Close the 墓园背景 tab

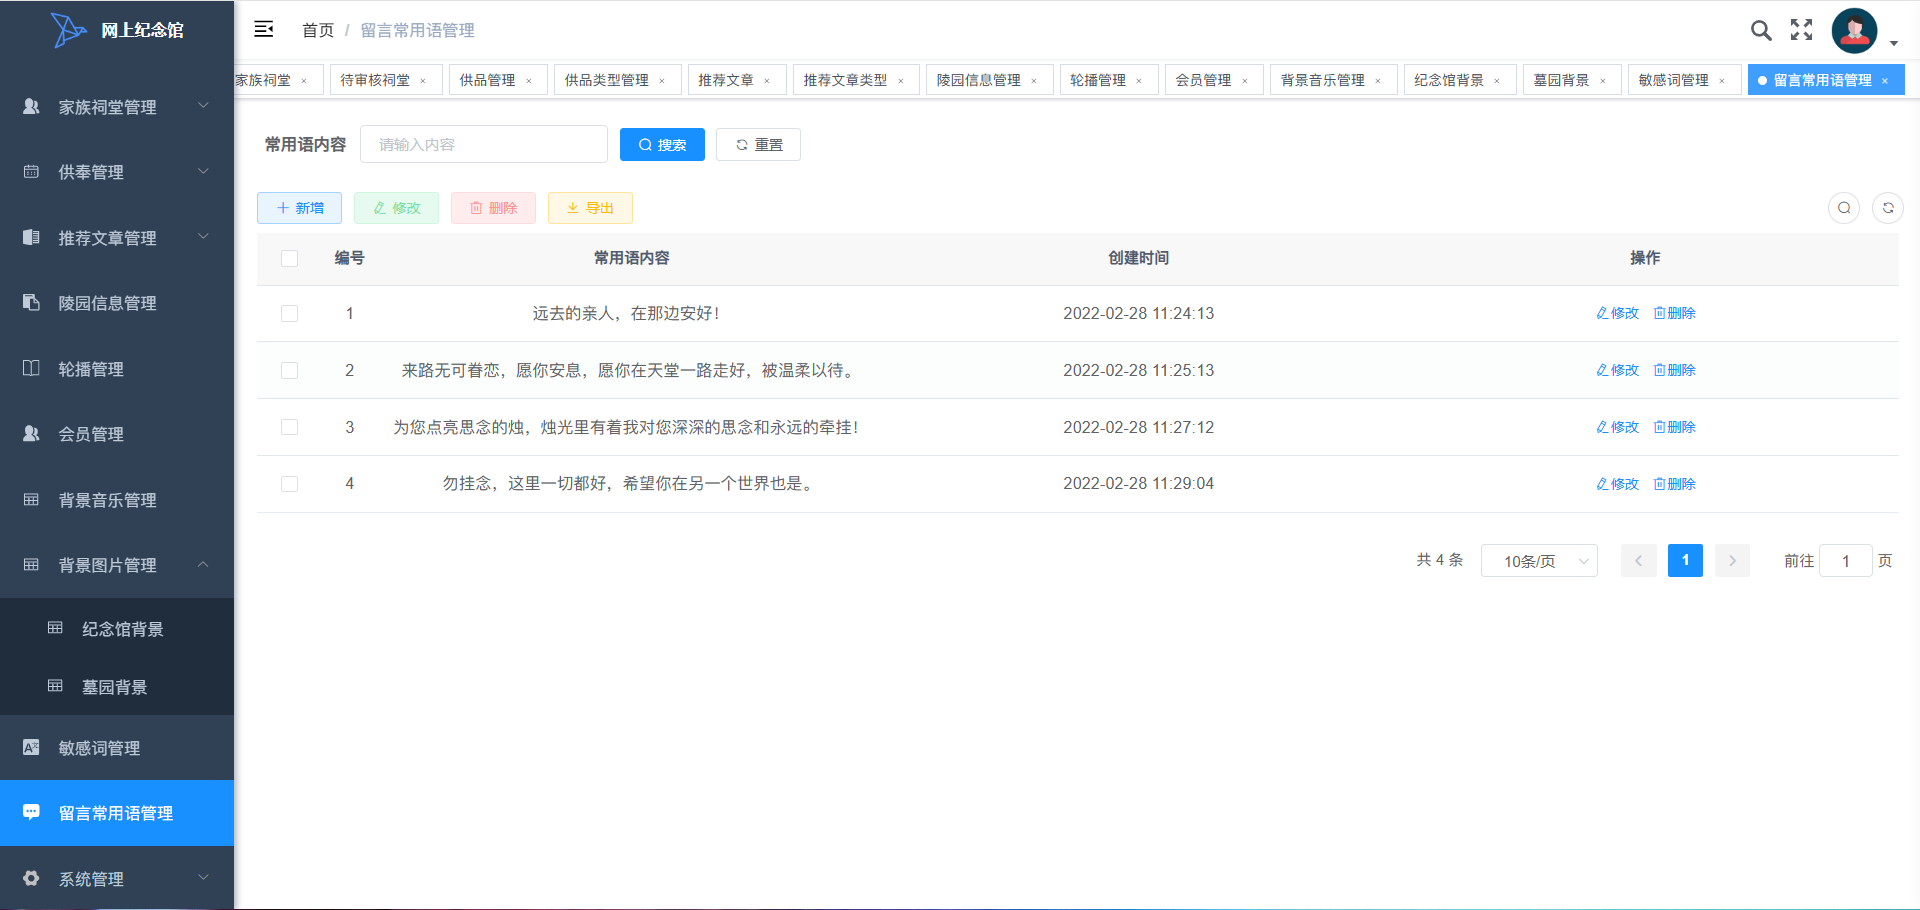coord(1603,81)
